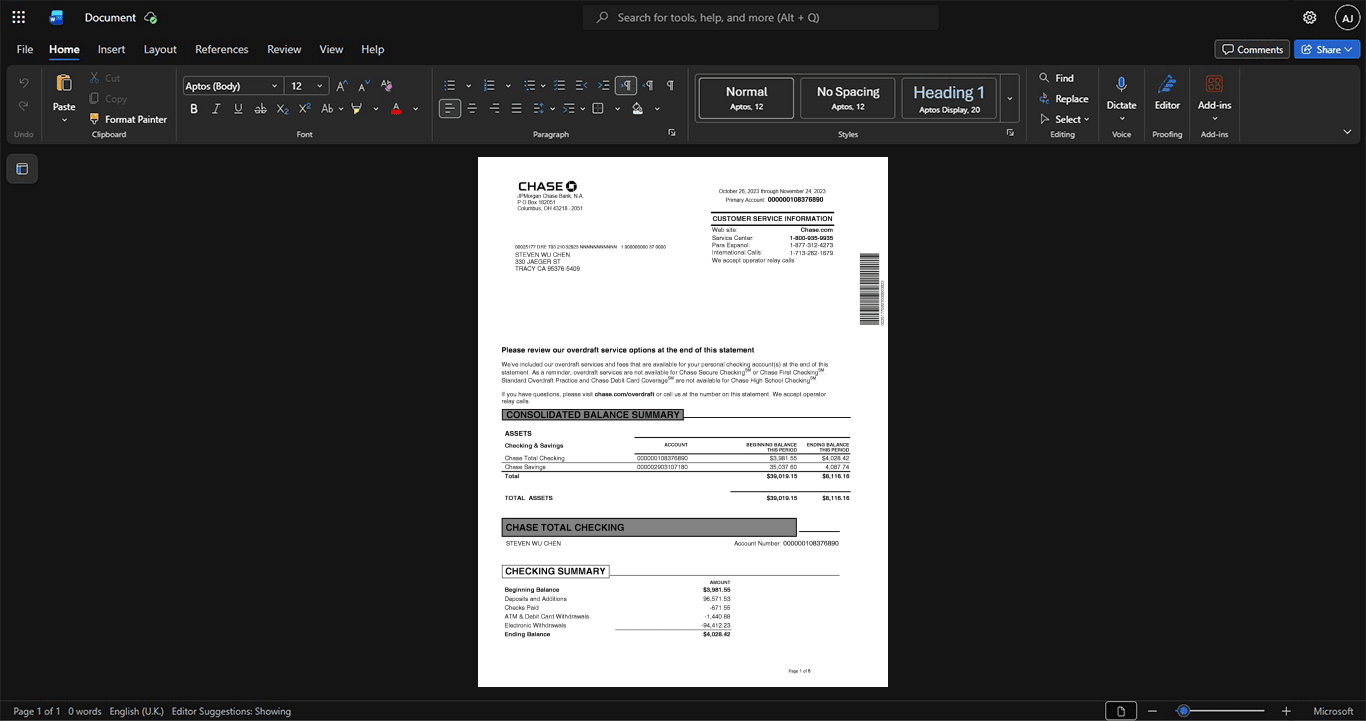Viewport: 1366px width, 721px height.
Task: Click the search box for tools and help
Action: tap(761, 17)
